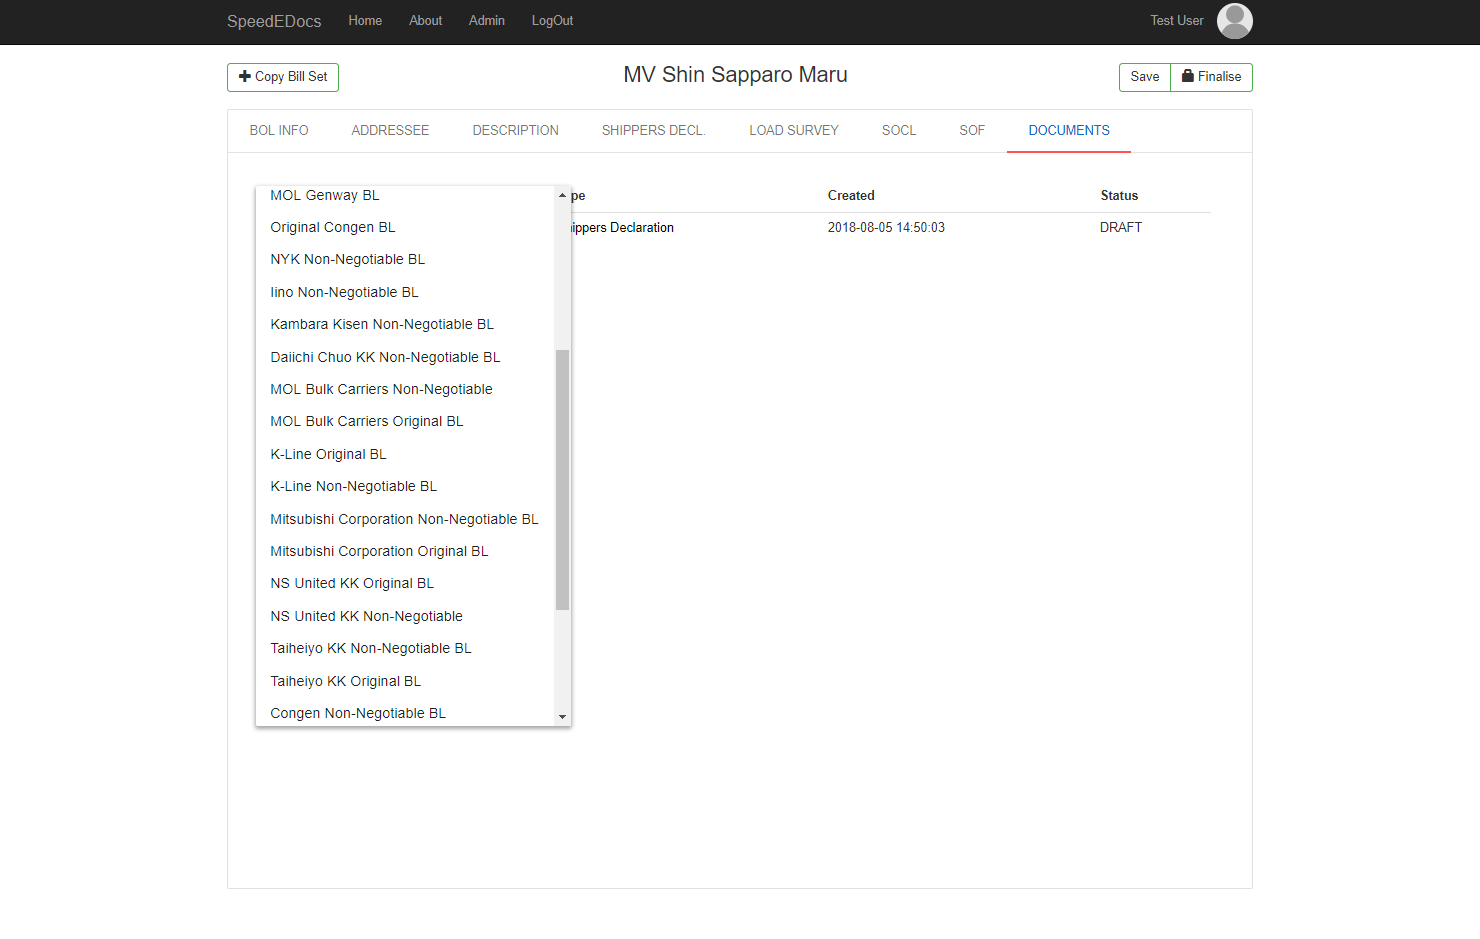Select Congen Non-Negotiable BL option
The image size is (1480, 939).
pyautogui.click(x=405, y=713)
